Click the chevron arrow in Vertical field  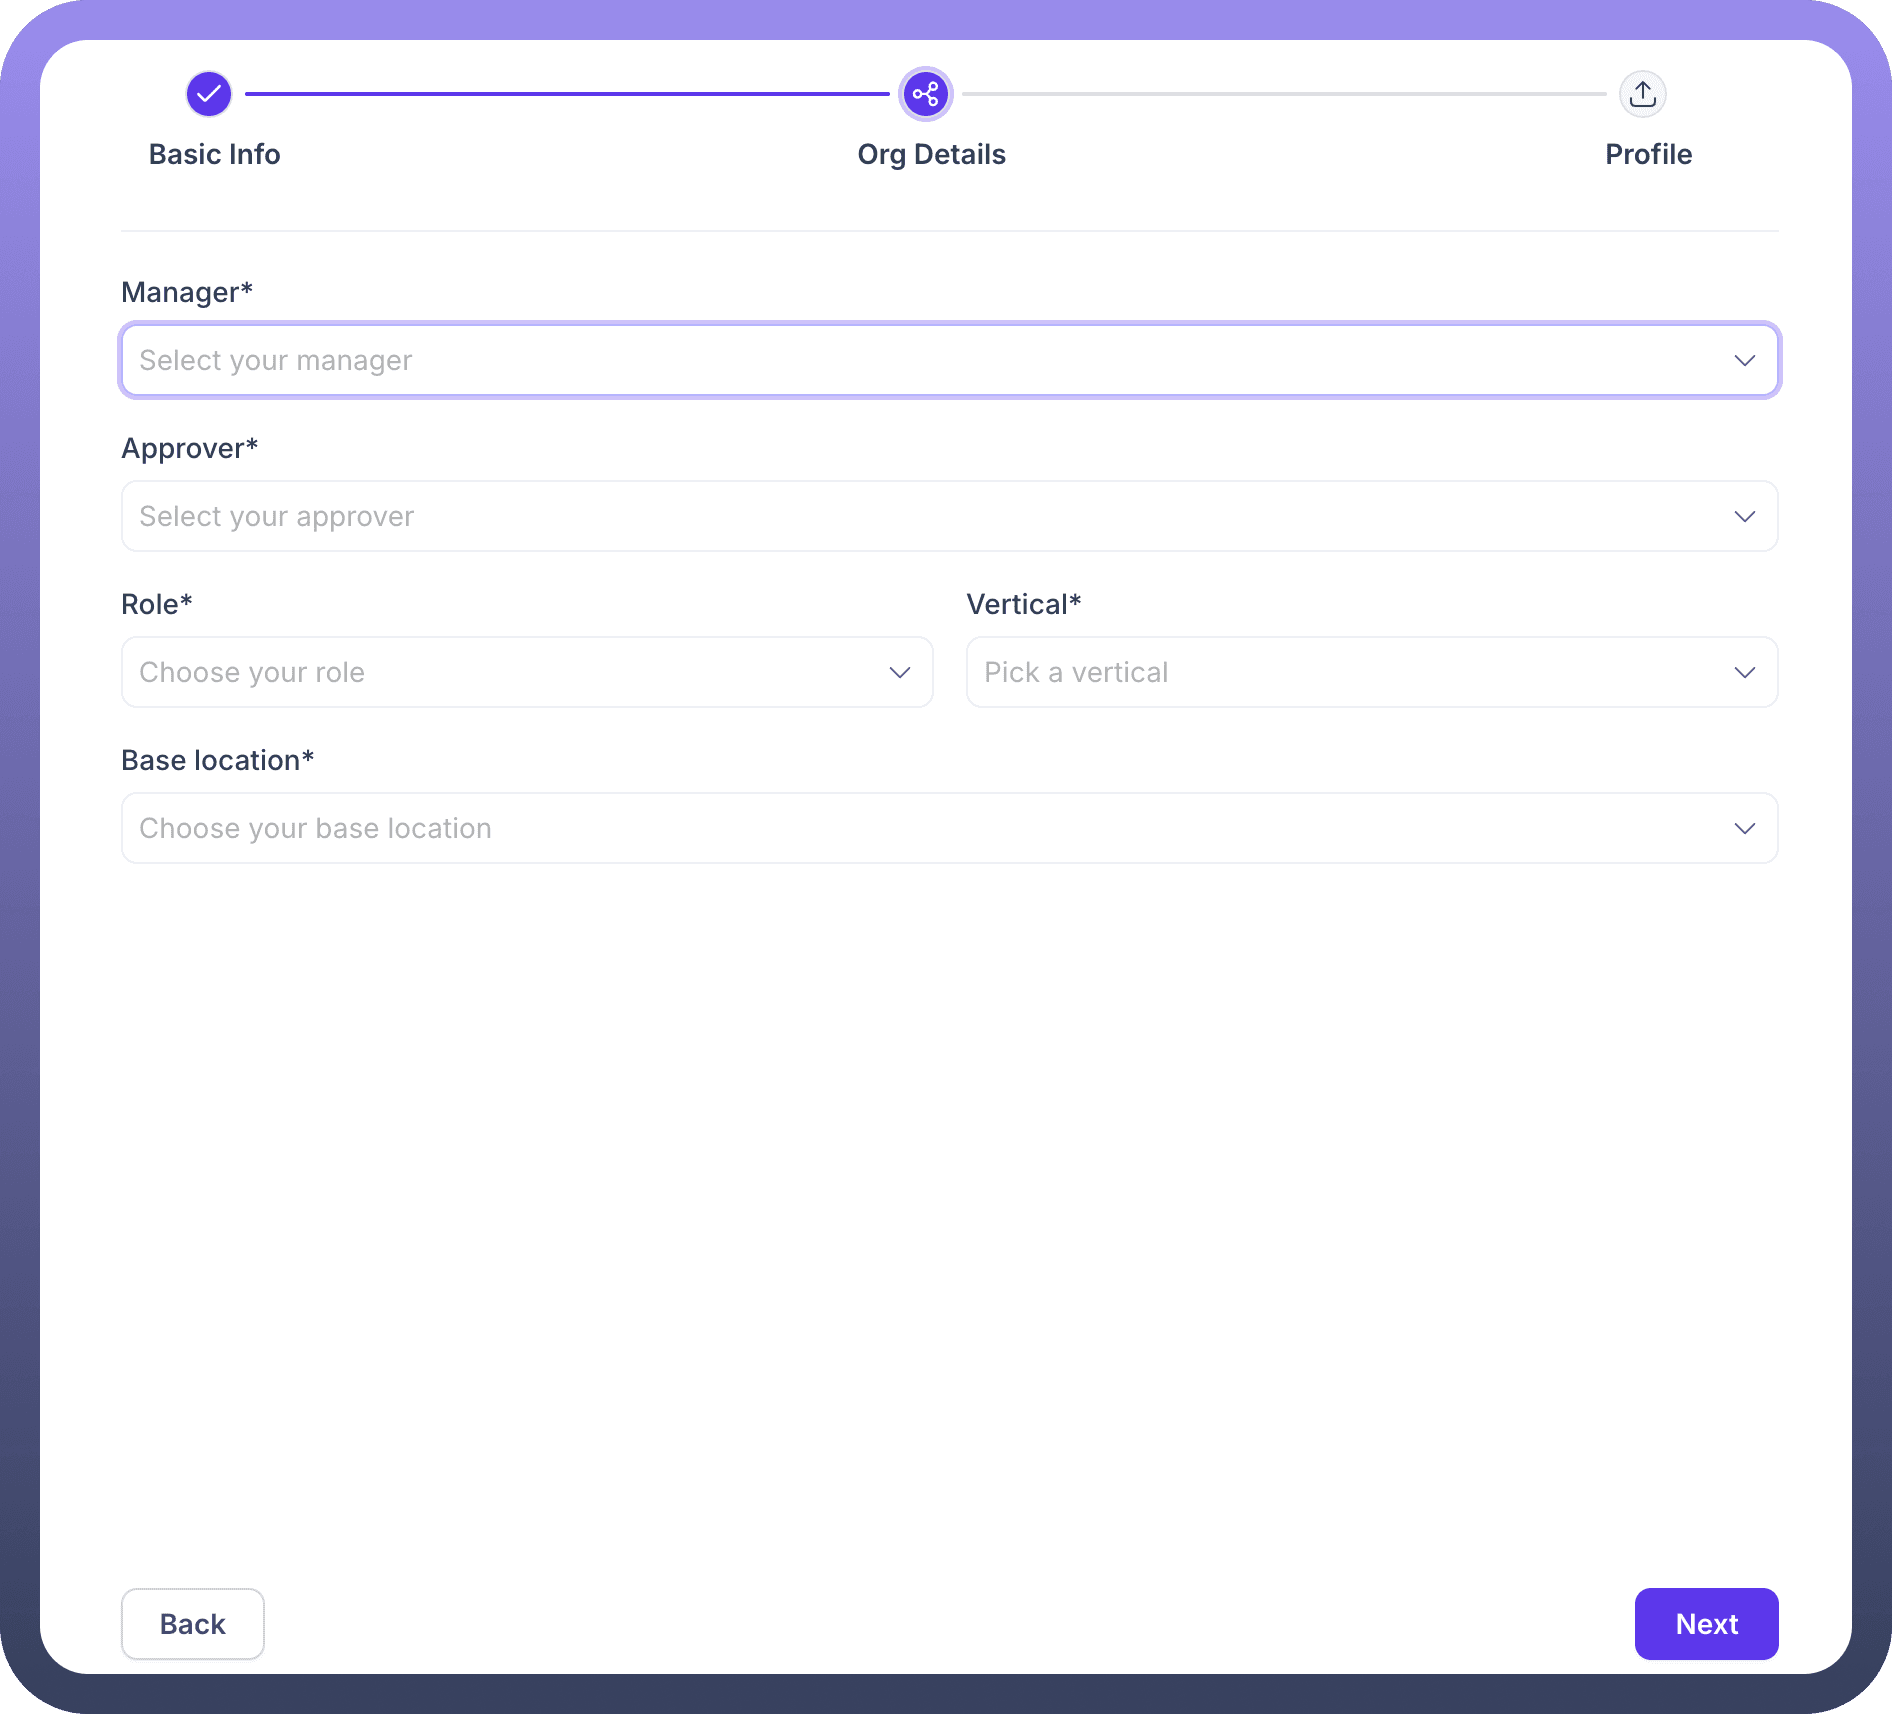pyautogui.click(x=1744, y=672)
